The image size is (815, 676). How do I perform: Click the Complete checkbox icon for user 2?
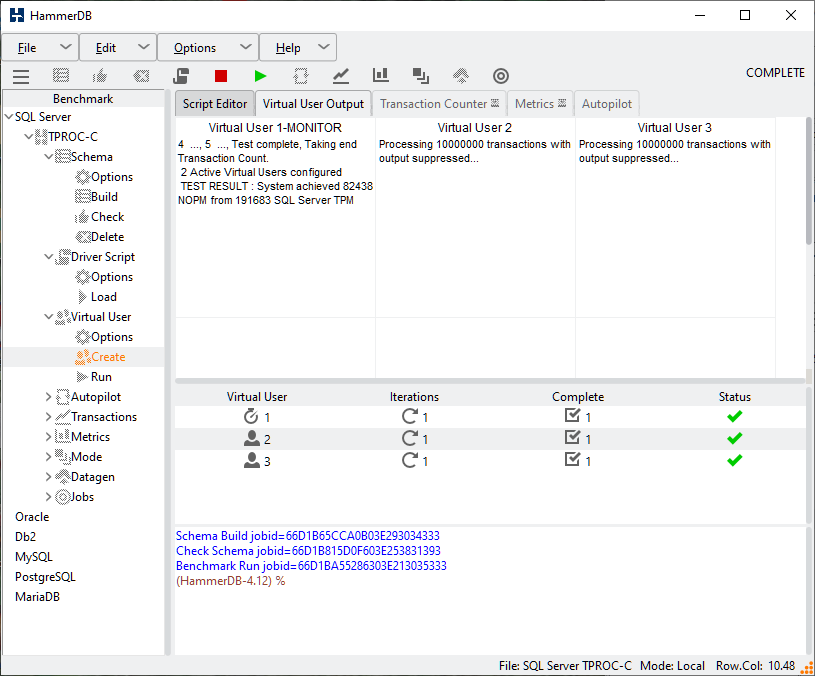tap(572, 438)
